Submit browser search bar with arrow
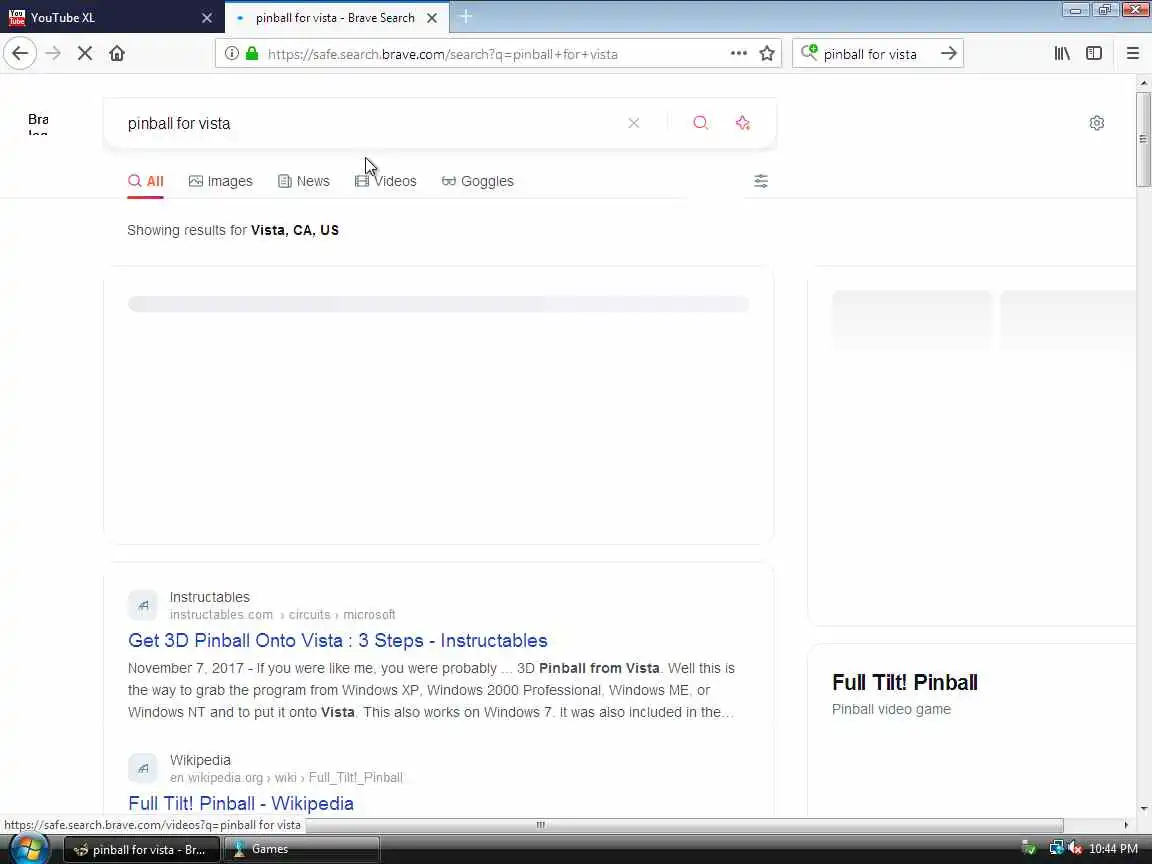1152x864 pixels. pos(948,54)
